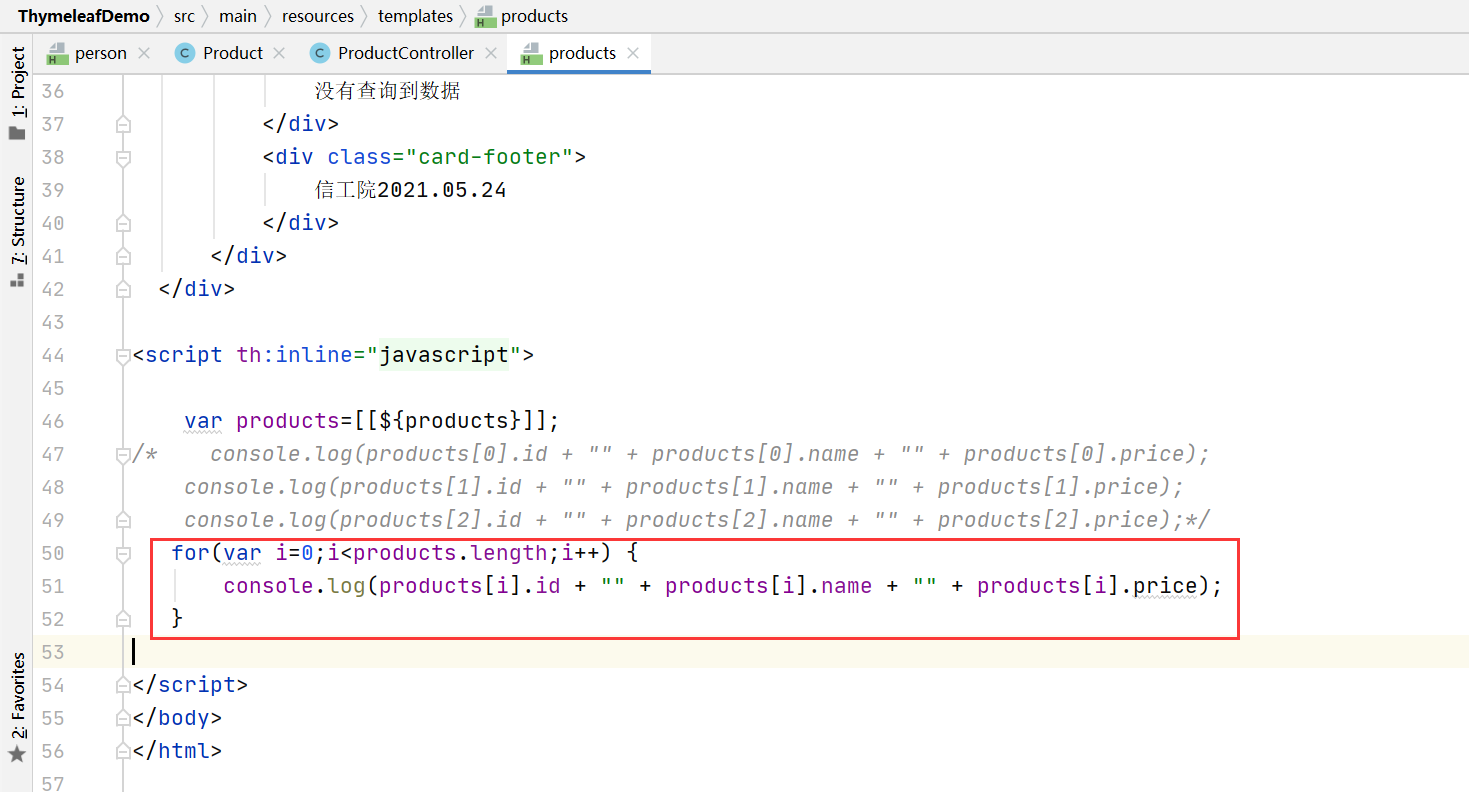This screenshot has height=792, width=1469.
Task: Click the text 信工院2021.05.24
Action: pyautogui.click(x=410, y=190)
